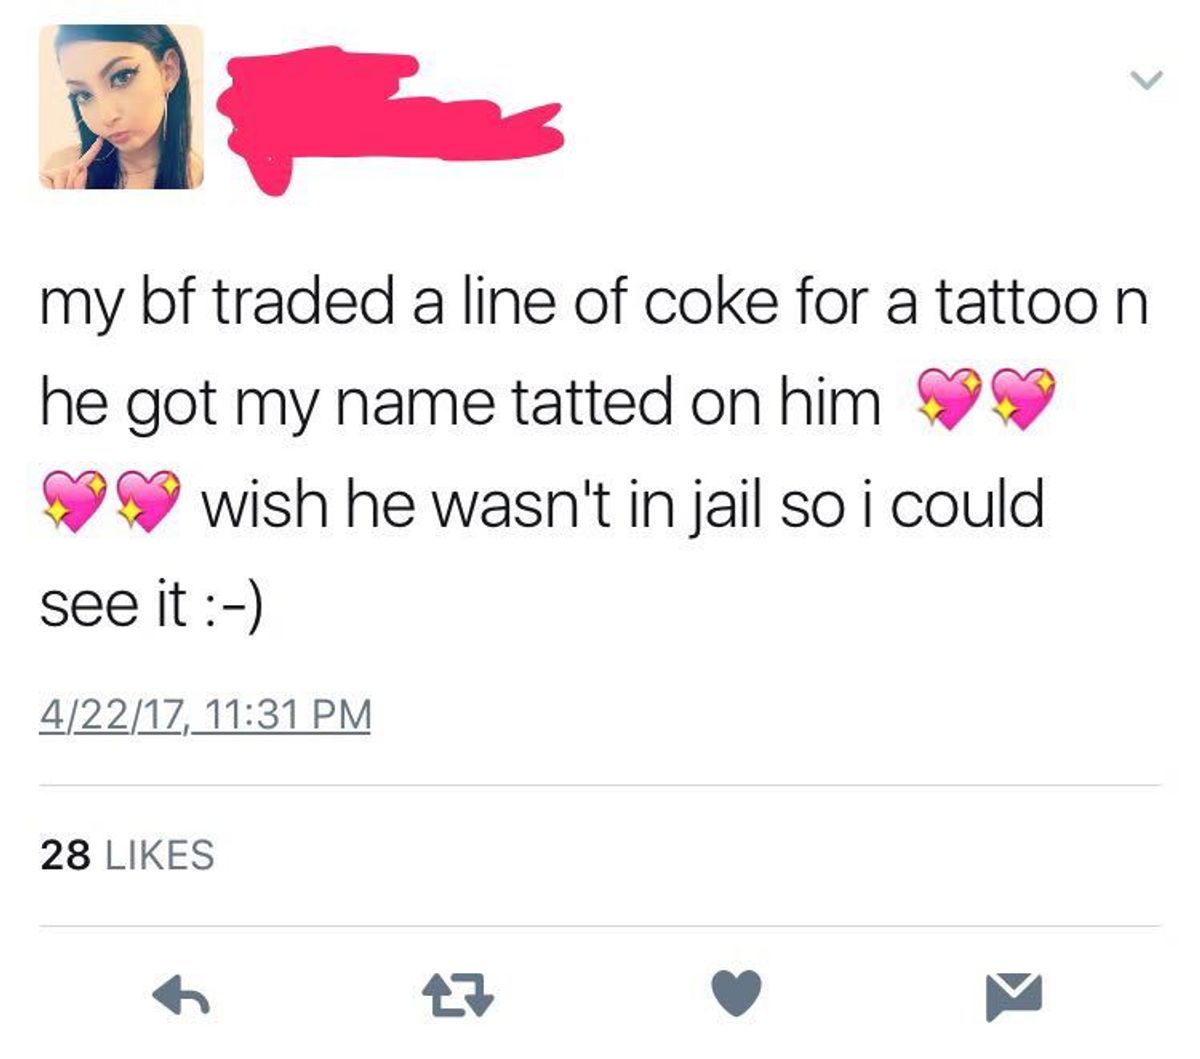Reply to the tweet with the arrow icon
Viewport: 1200px width, 1059px height.
181,995
